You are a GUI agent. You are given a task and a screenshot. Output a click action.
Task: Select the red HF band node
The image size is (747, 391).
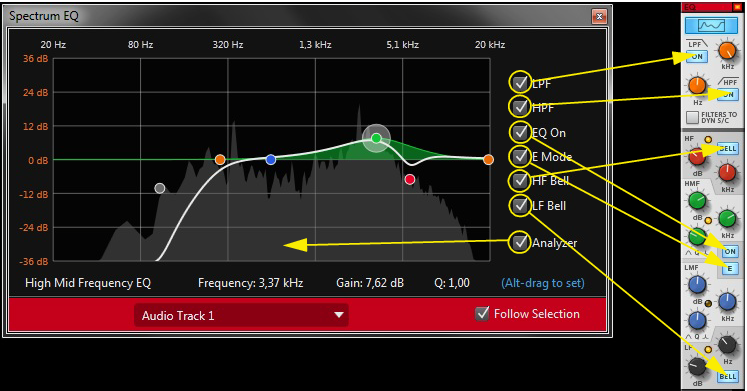pos(410,179)
